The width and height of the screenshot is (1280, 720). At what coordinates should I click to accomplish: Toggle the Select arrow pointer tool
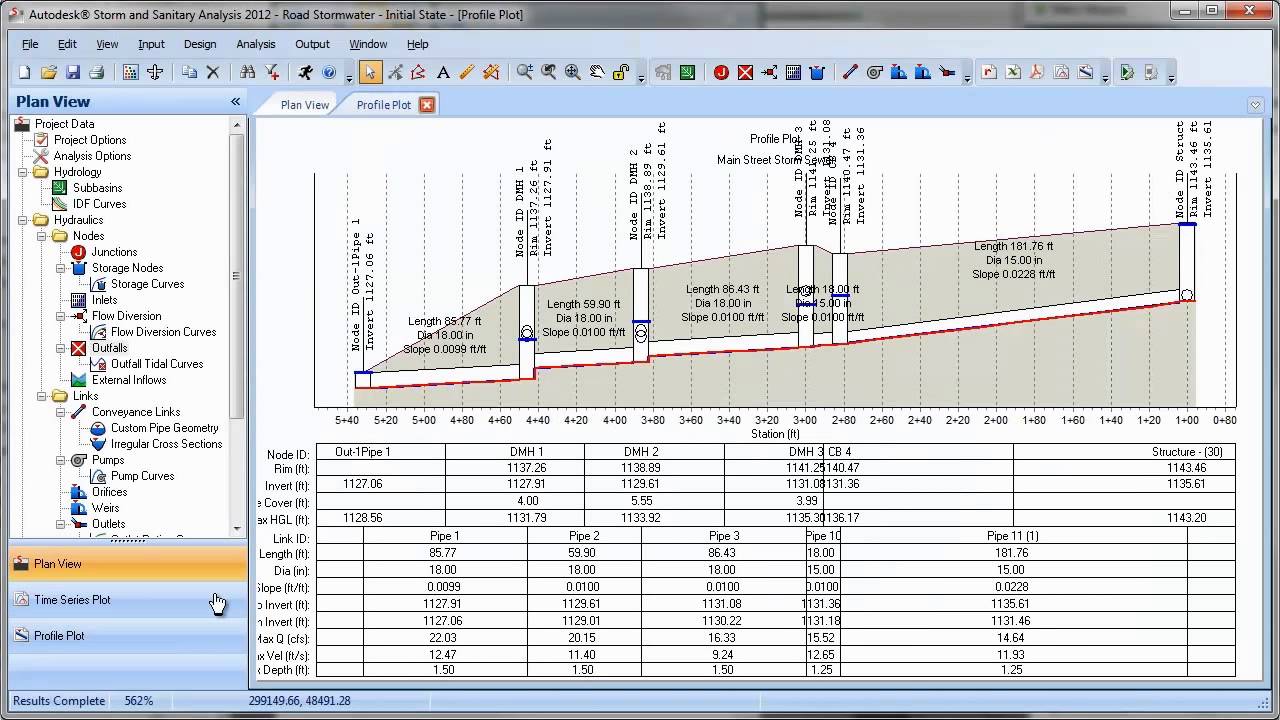tap(370, 72)
